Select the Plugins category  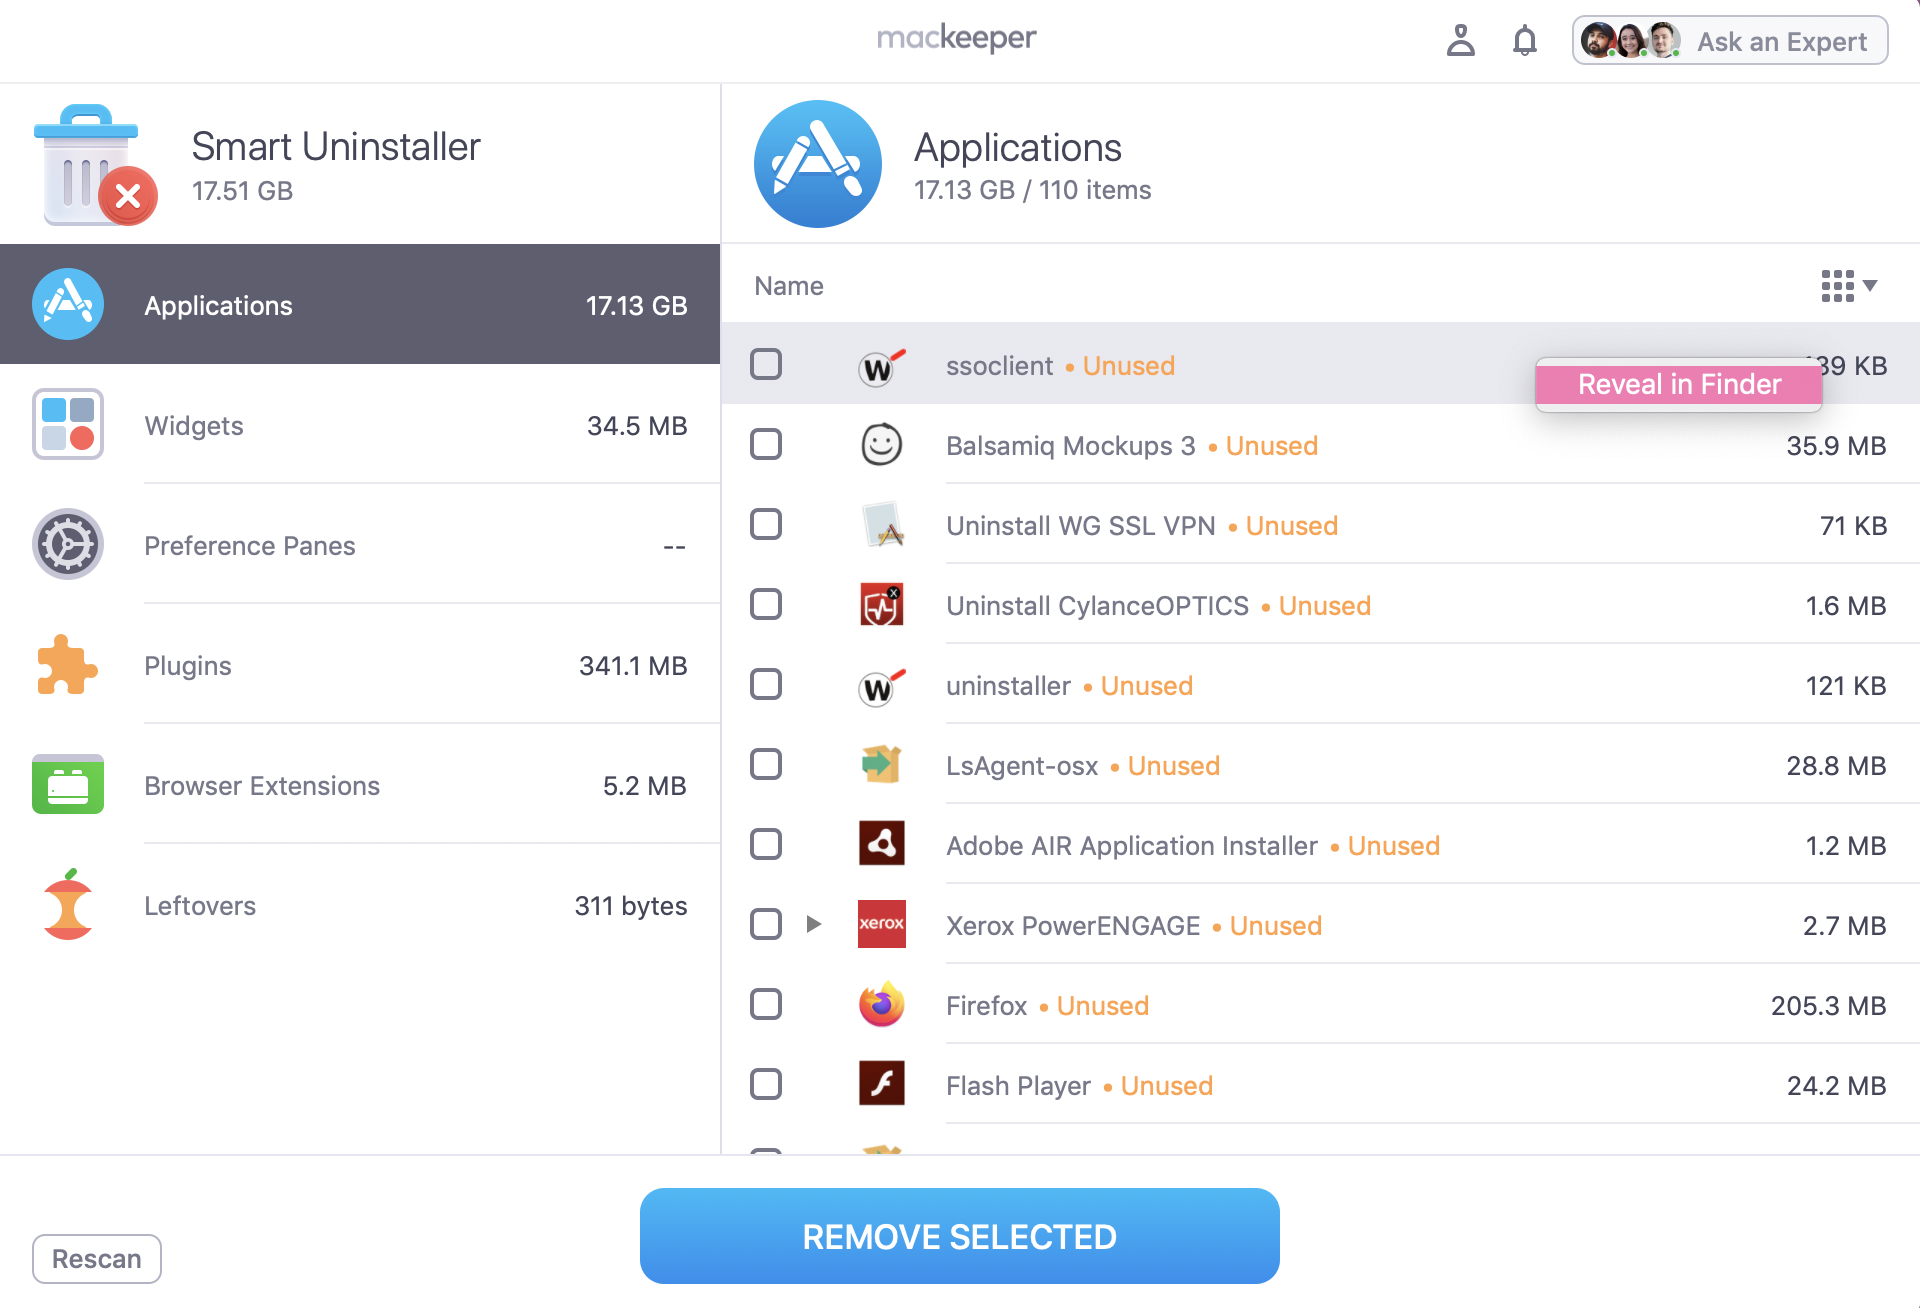[x=360, y=664]
